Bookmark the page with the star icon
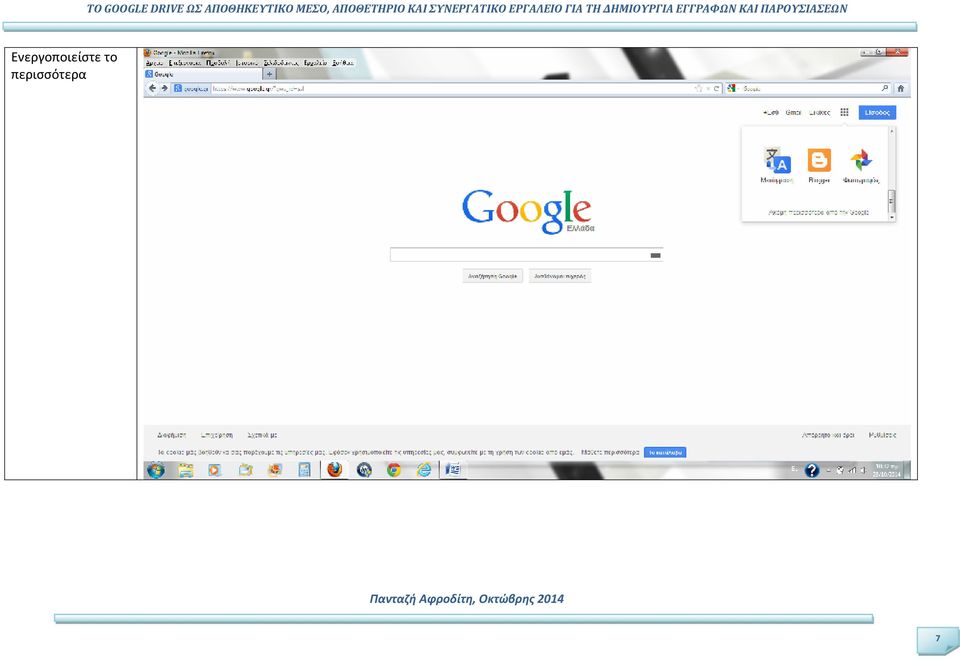960x660 pixels. pos(699,89)
